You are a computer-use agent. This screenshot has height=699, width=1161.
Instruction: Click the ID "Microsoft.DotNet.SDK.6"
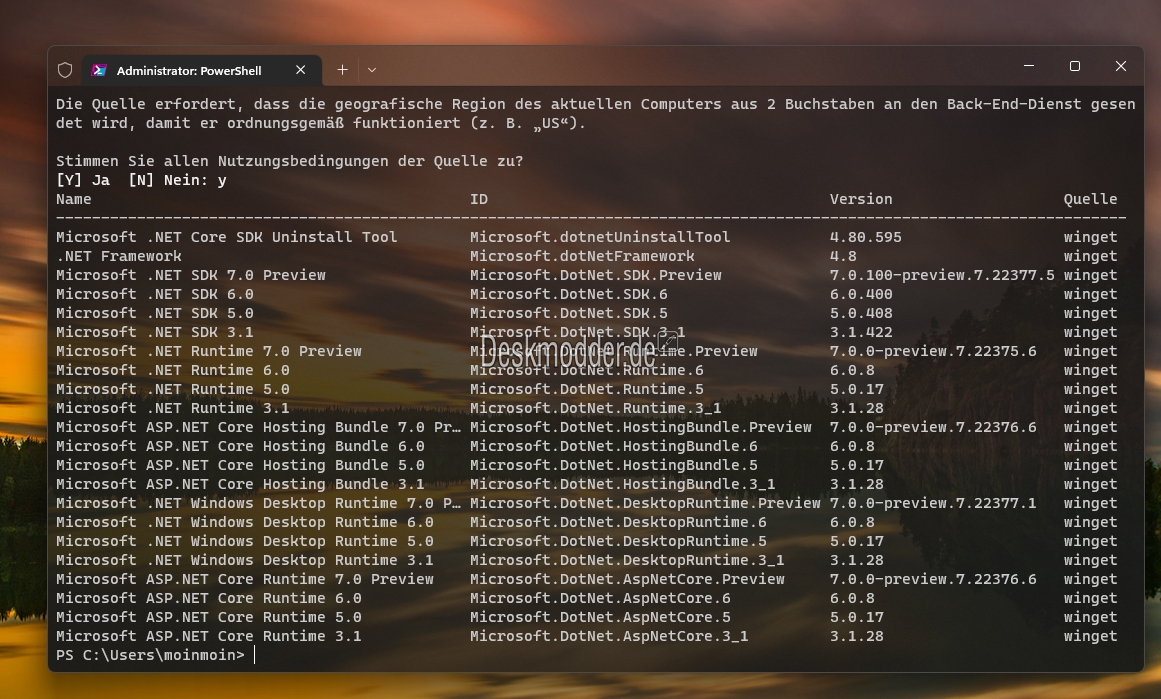tap(569, 295)
